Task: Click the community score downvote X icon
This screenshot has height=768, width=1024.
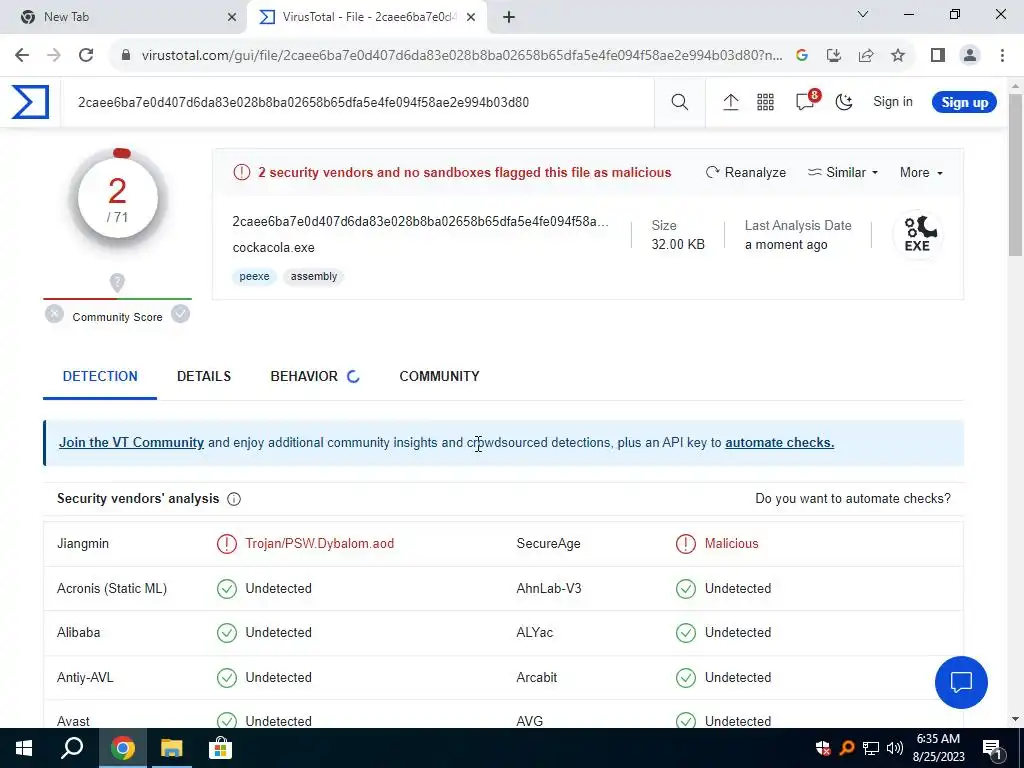Action: tap(54, 314)
